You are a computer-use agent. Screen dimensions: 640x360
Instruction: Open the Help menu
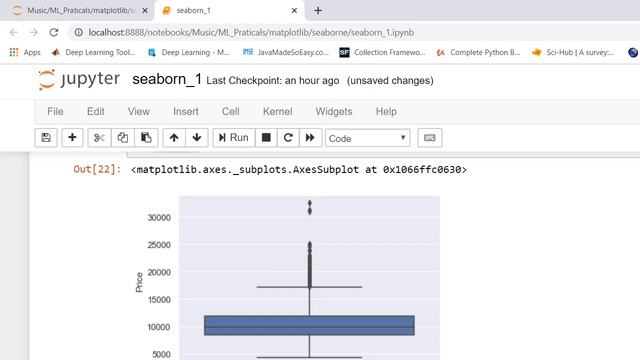point(386,111)
